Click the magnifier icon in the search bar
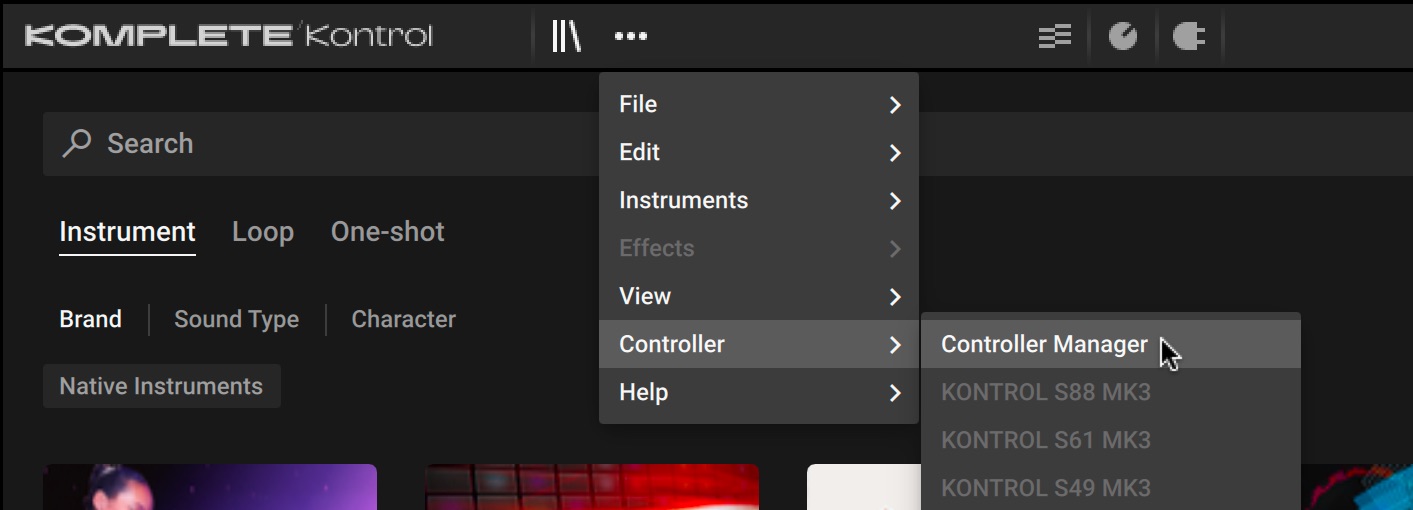The width and height of the screenshot is (1413, 510). (77, 144)
